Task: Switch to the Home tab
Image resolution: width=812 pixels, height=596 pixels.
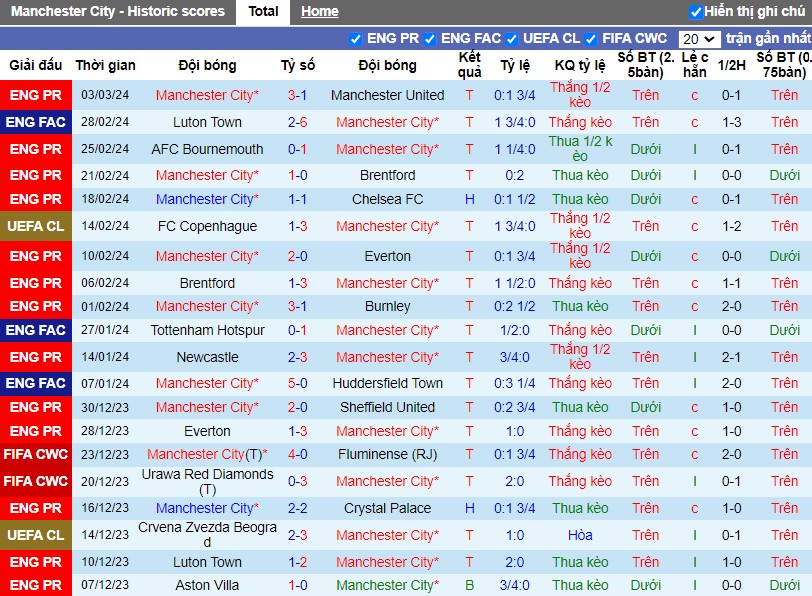Action: pyautogui.click(x=320, y=11)
